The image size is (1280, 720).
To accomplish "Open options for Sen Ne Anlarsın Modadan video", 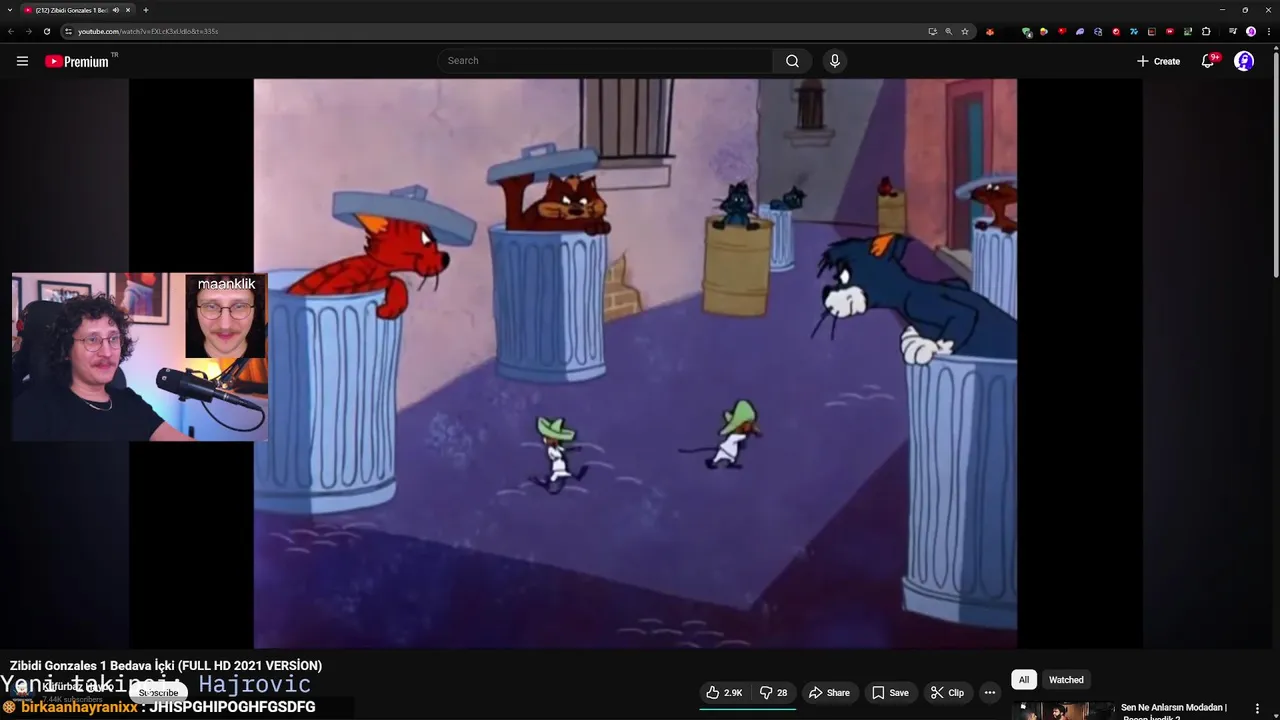I will 1257,709.
